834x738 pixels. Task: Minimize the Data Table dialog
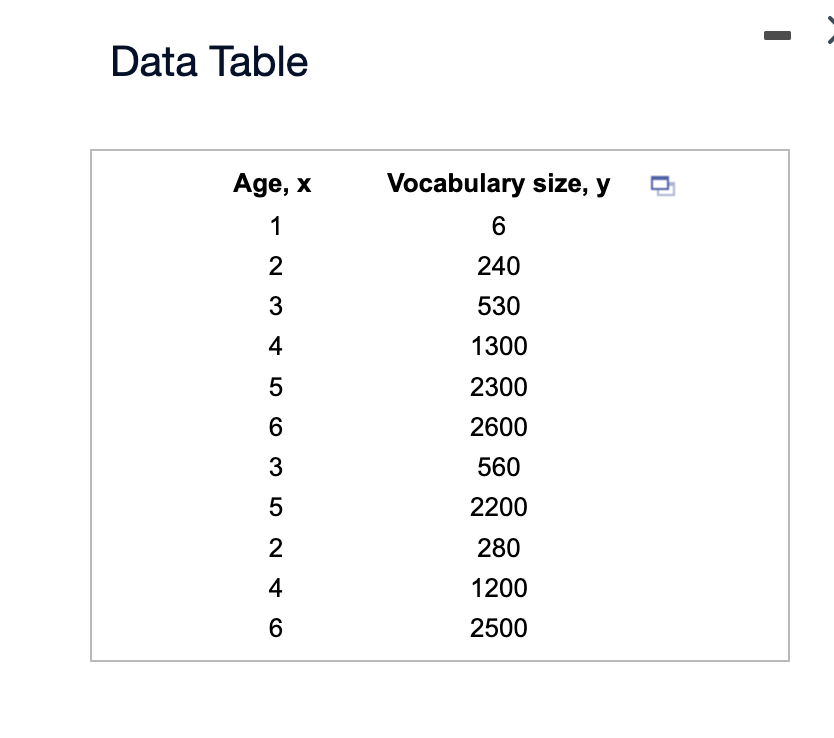click(777, 36)
